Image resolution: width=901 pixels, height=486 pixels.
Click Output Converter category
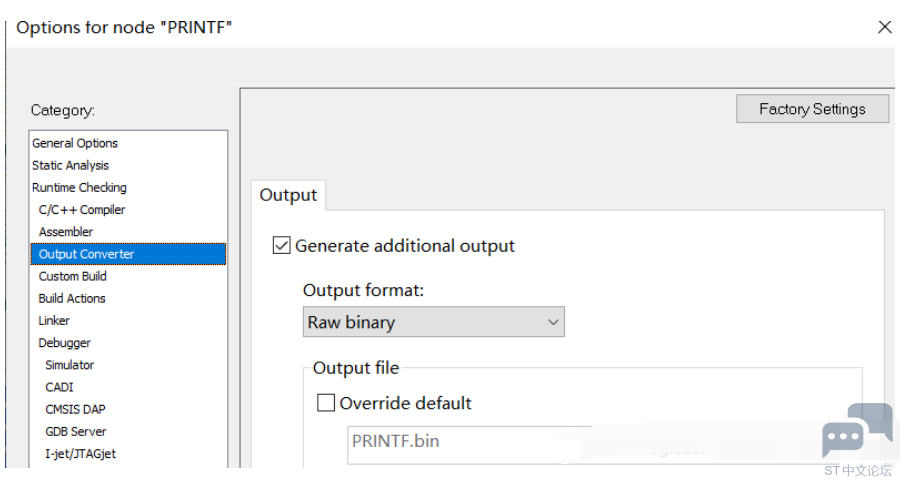pyautogui.click(x=86, y=254)
